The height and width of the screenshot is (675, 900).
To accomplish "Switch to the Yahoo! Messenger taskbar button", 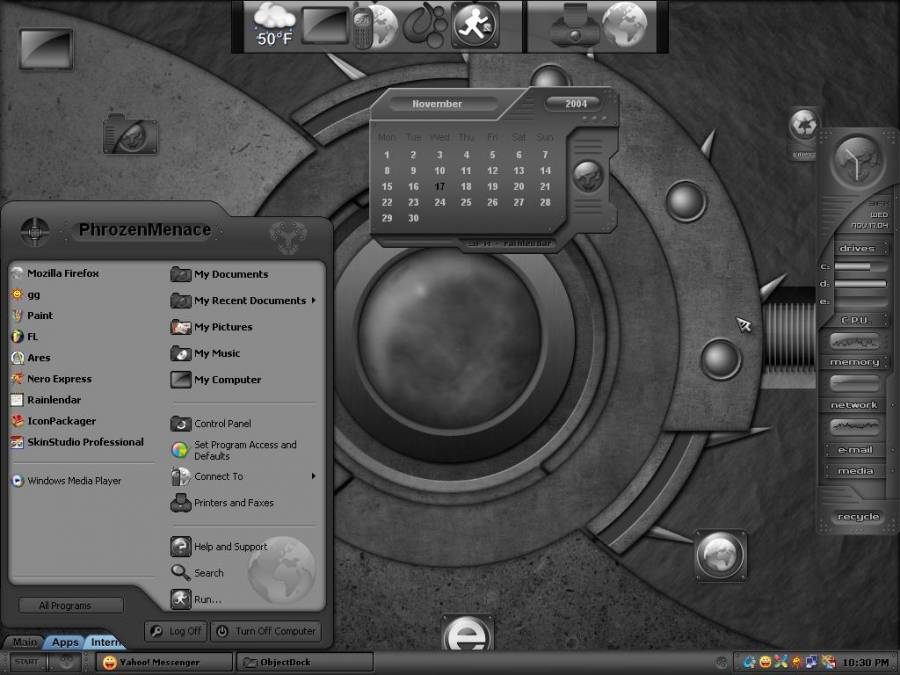I will click(164, 662).
